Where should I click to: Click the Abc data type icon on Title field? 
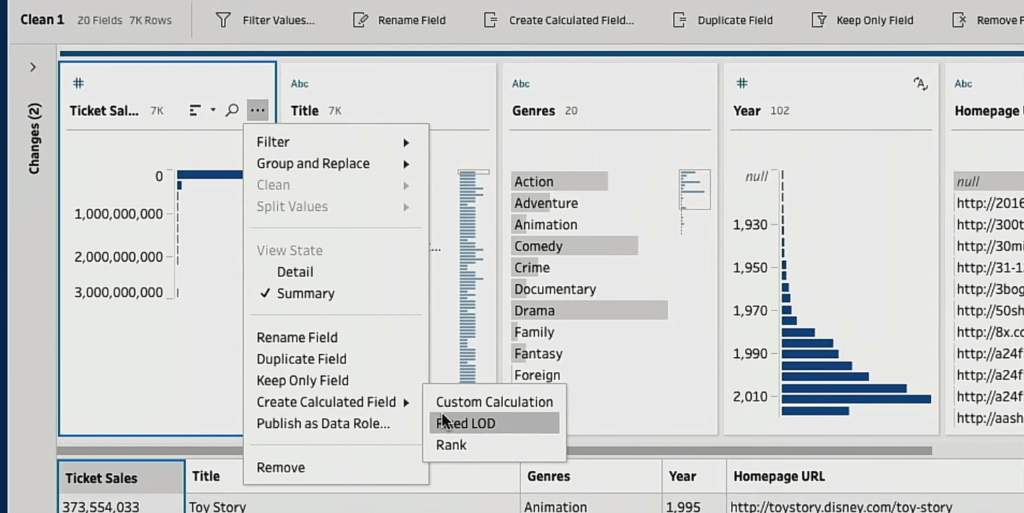pyautogui.click(x=300, y=84)
